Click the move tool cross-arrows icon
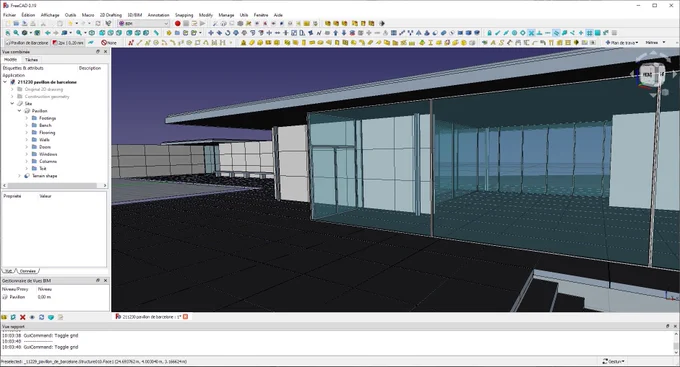 [x=211, y=33]
